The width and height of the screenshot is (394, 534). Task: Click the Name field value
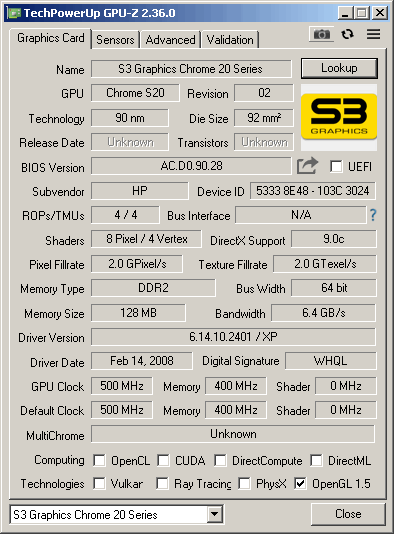pos(191,69)
